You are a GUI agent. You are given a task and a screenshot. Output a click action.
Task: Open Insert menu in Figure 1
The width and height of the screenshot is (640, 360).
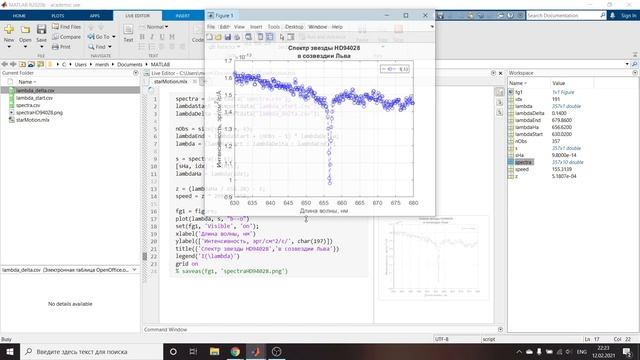click(x=256, y=27)
